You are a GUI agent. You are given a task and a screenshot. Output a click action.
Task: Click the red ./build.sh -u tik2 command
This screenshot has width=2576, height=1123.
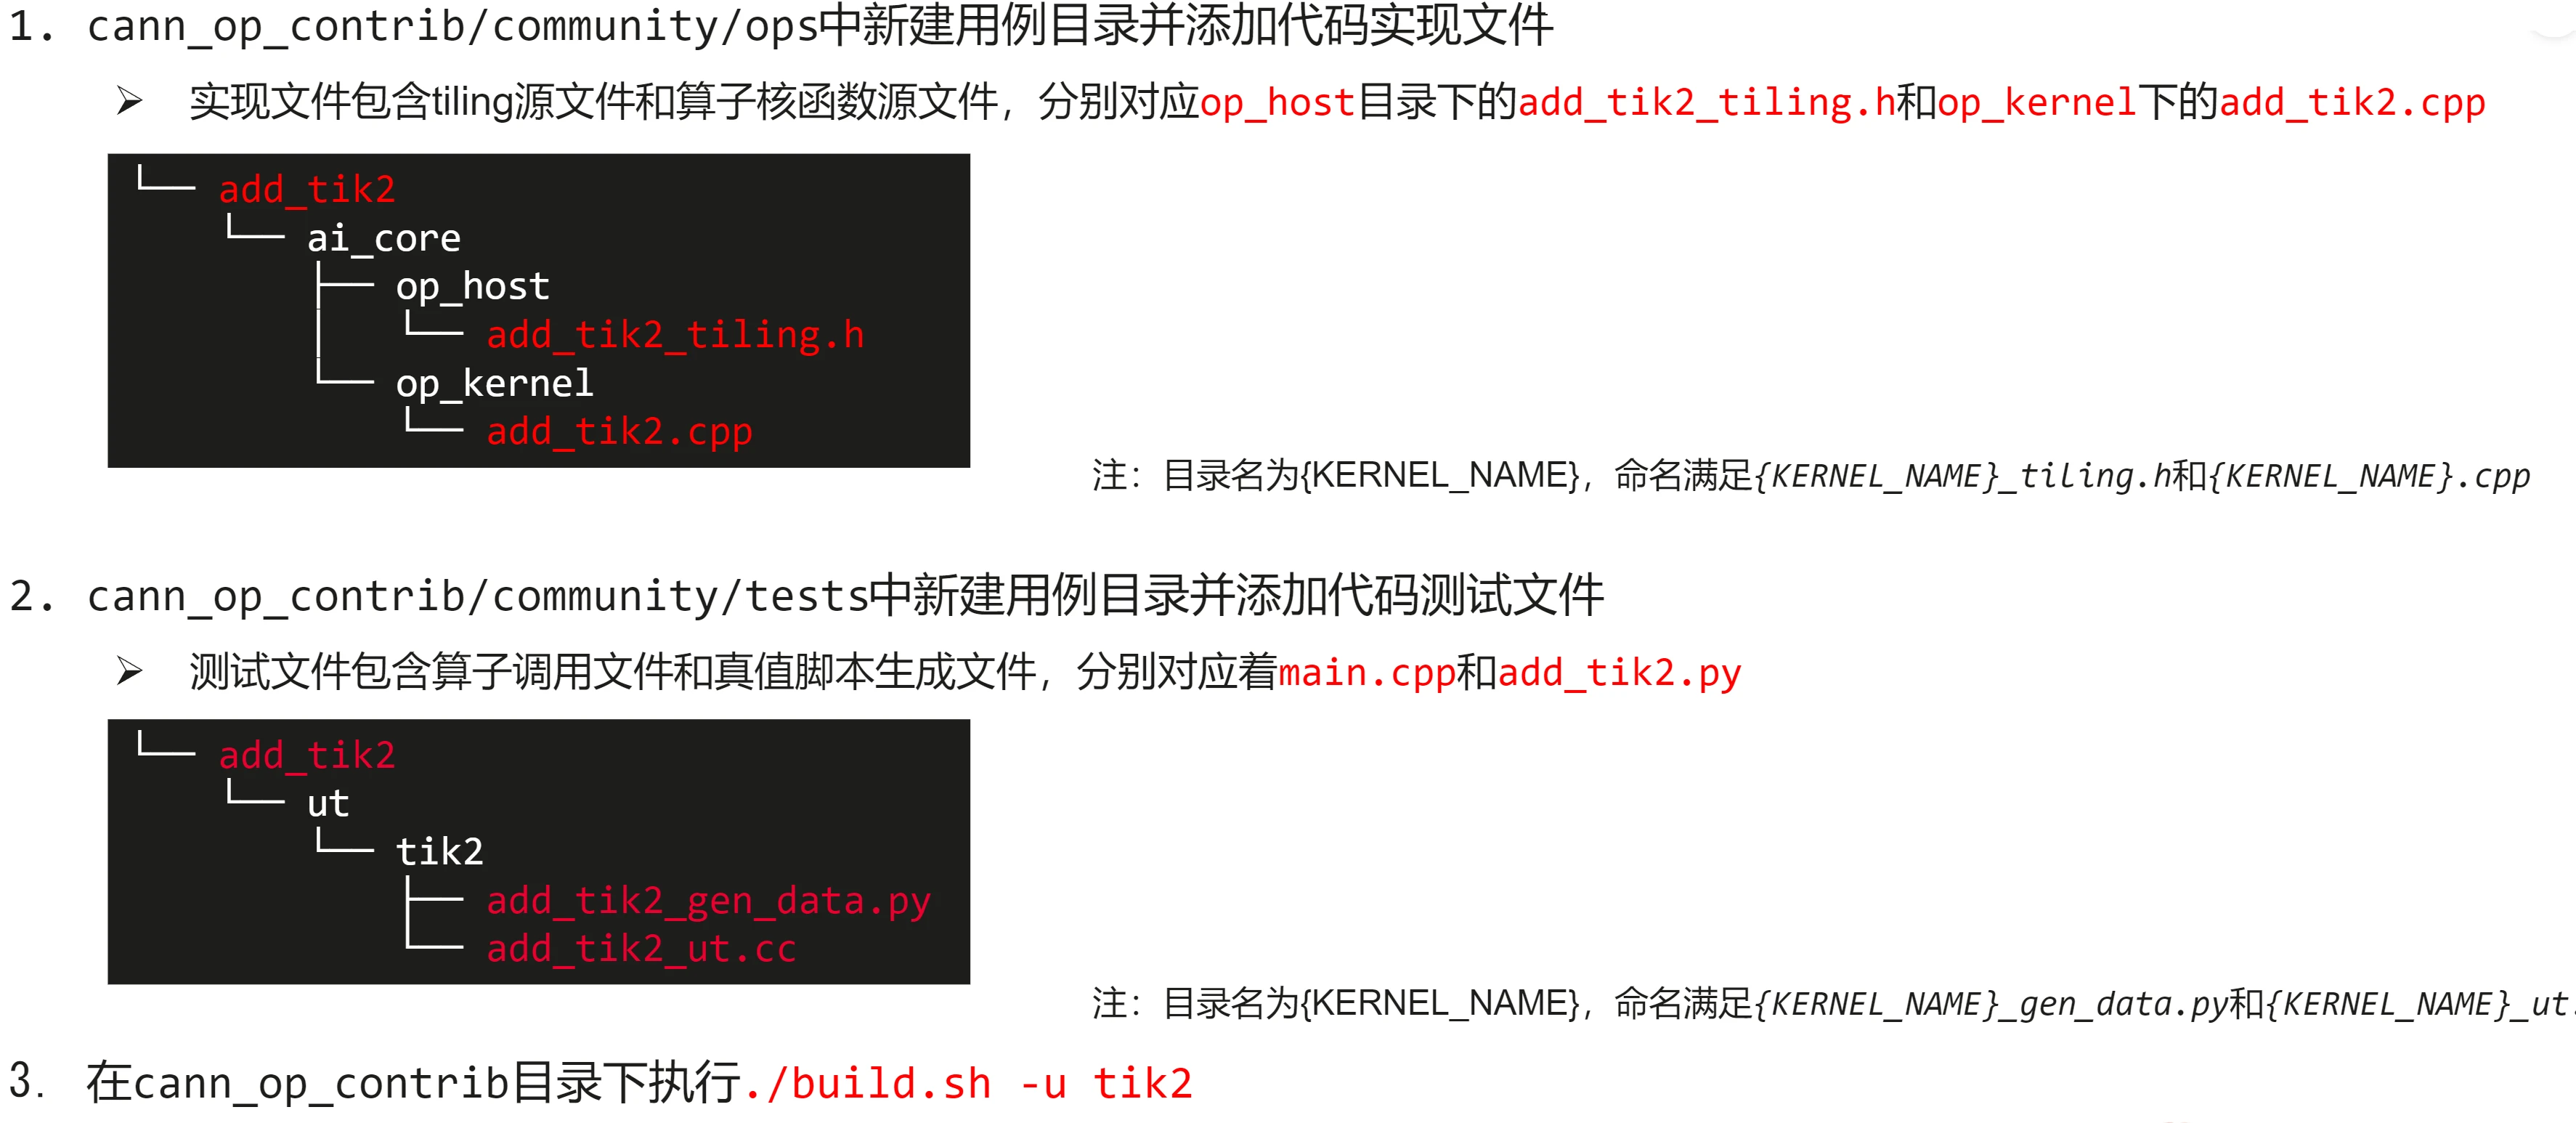point(968,1083)
